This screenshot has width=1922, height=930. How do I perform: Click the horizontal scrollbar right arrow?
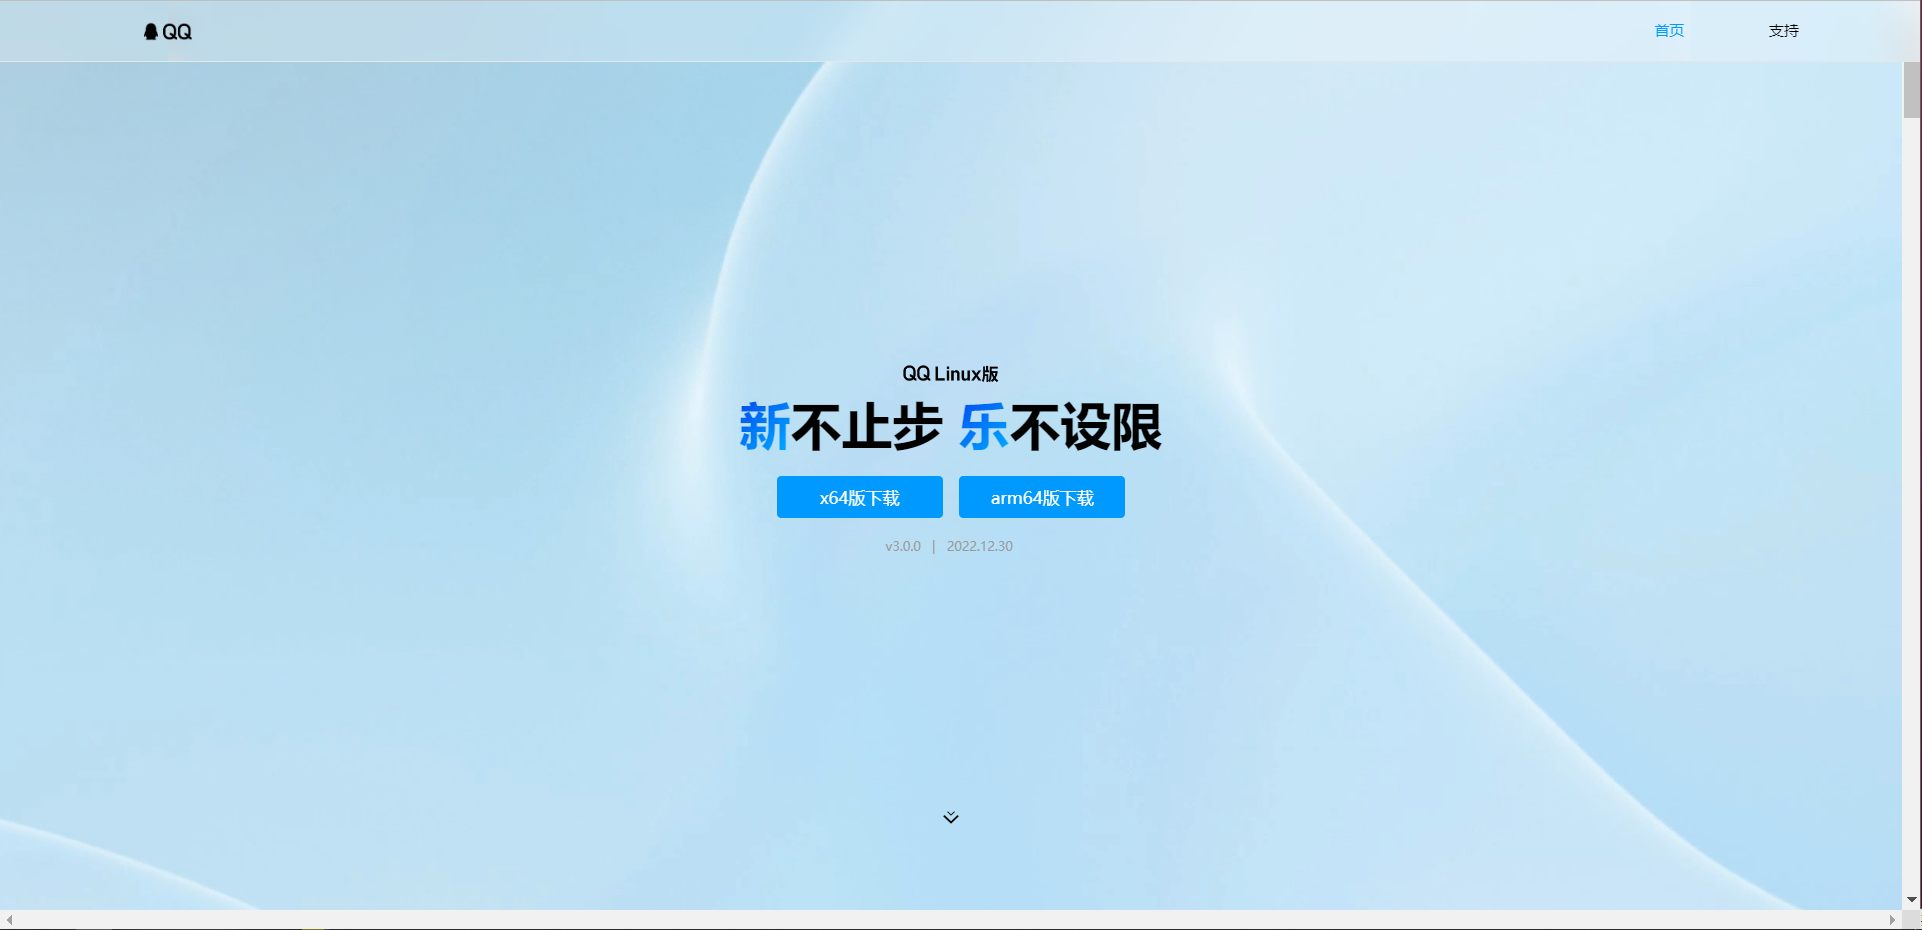pos(1892,920)
